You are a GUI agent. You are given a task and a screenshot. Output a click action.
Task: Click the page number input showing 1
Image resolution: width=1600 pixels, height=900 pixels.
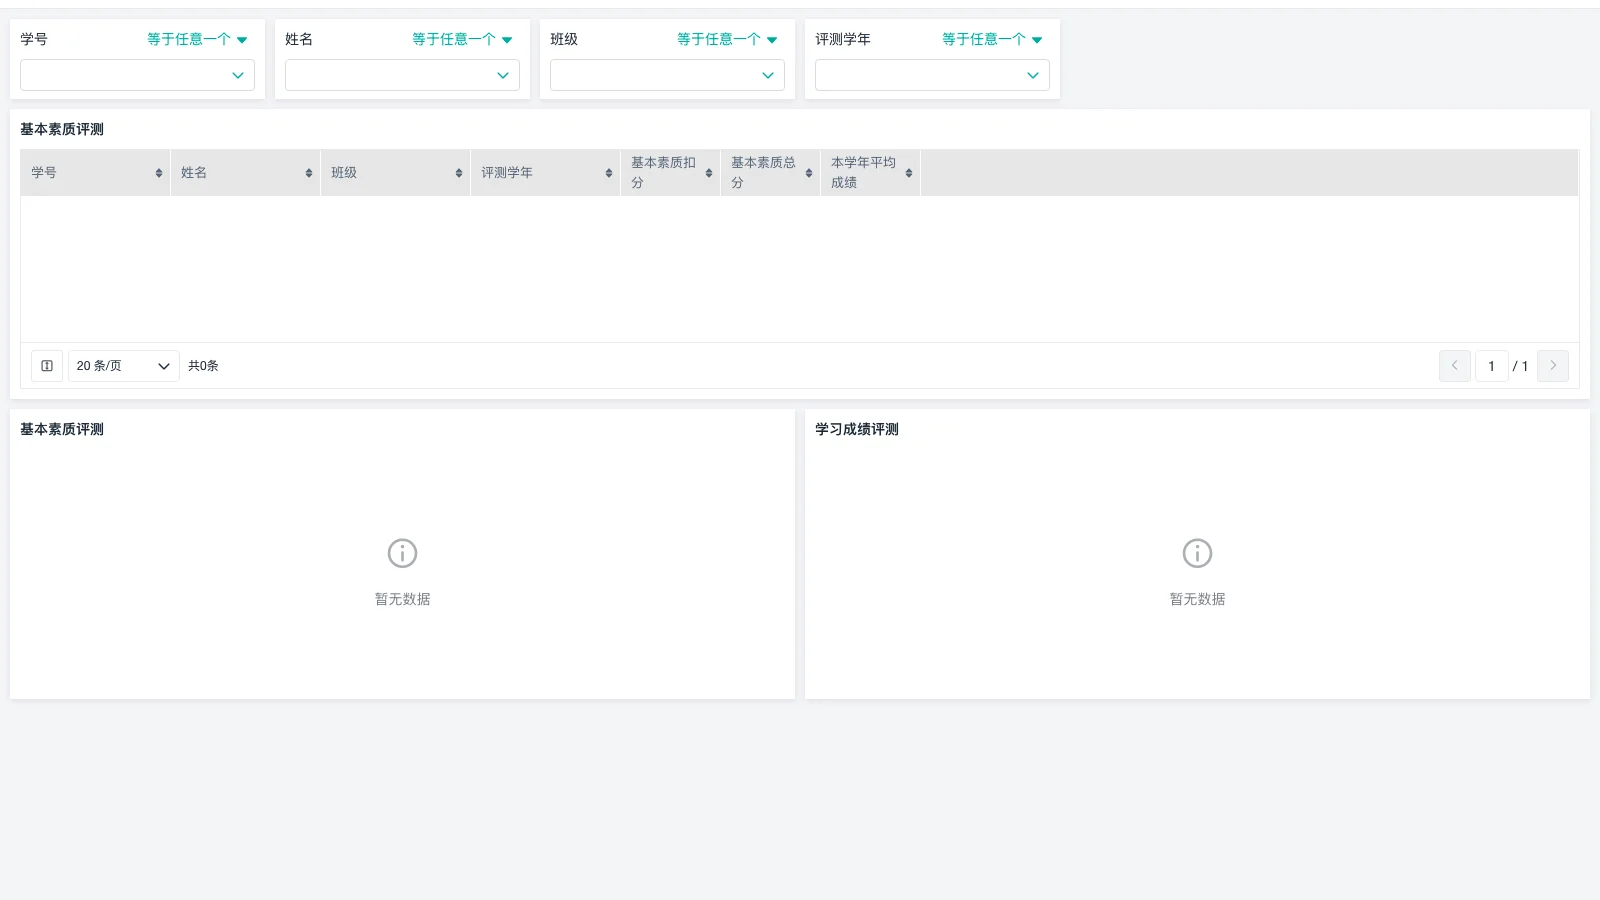coord(1491,366)
